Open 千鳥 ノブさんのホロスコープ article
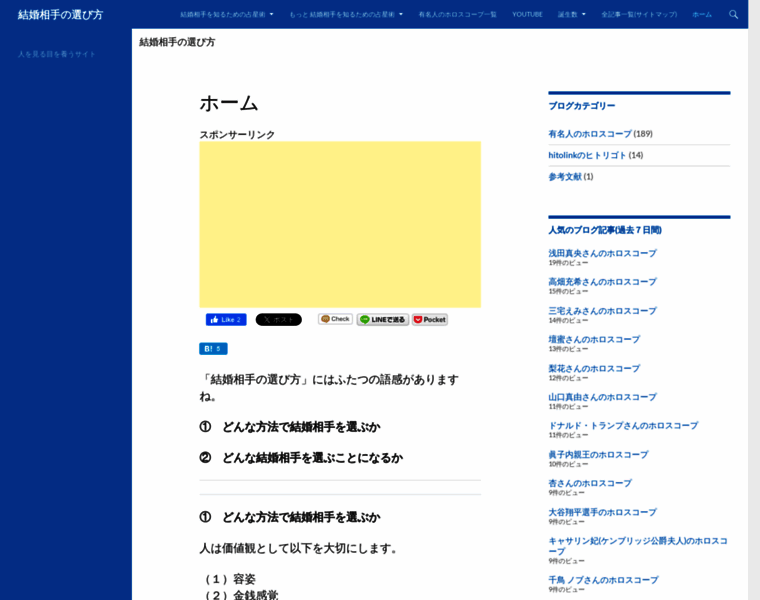 click(x=603, y=580)
